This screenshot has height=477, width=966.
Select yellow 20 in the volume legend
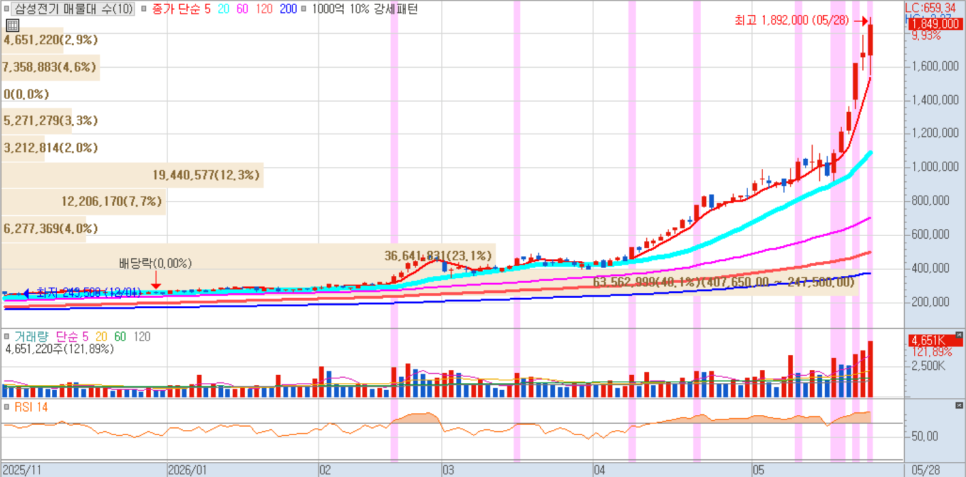101,337
